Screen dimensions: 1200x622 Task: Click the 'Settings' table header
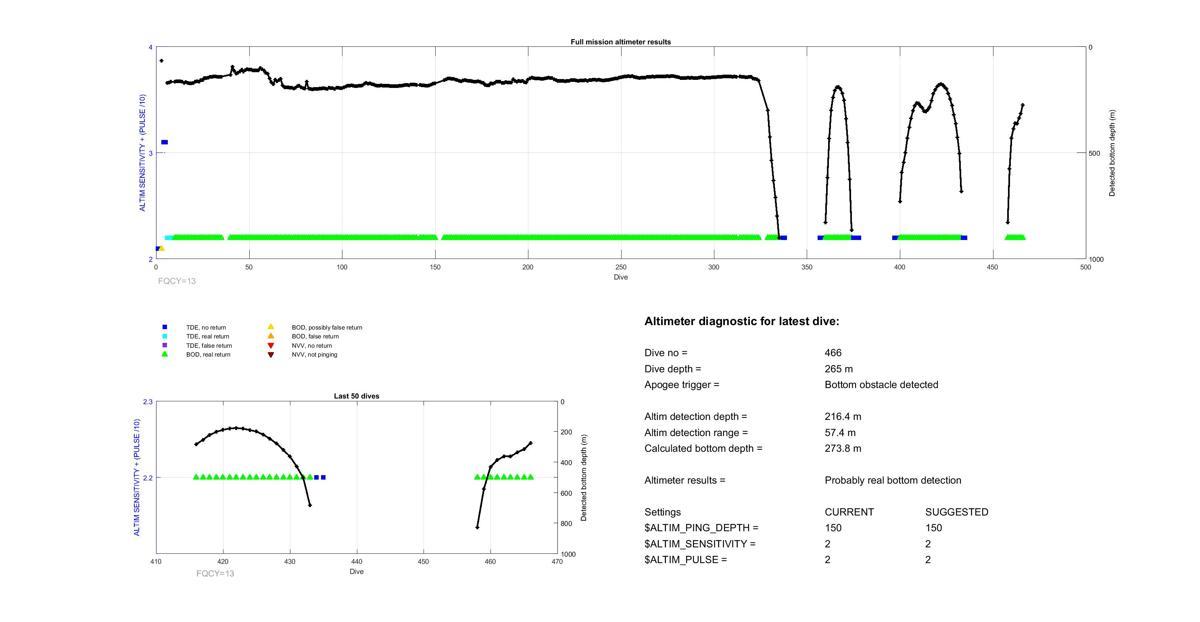tap(662, 512)
